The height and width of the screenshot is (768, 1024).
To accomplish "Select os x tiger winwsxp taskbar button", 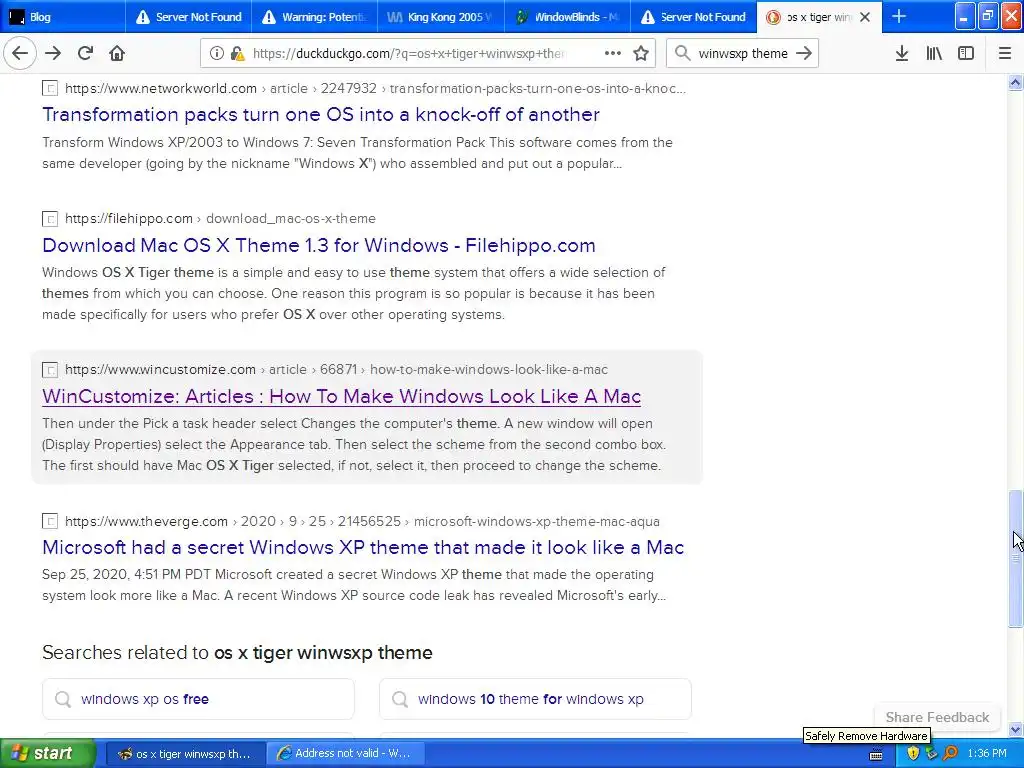I will click(185, 754).
